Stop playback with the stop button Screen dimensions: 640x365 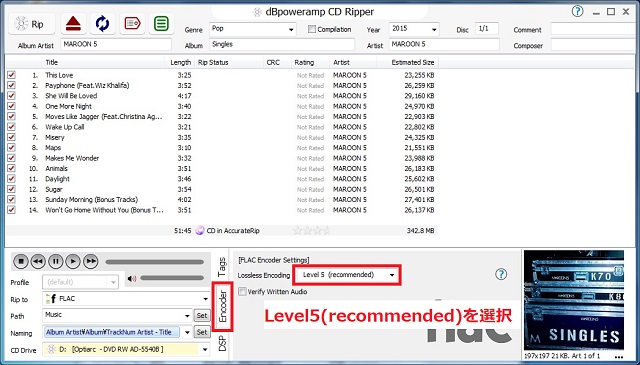(21, 261)
